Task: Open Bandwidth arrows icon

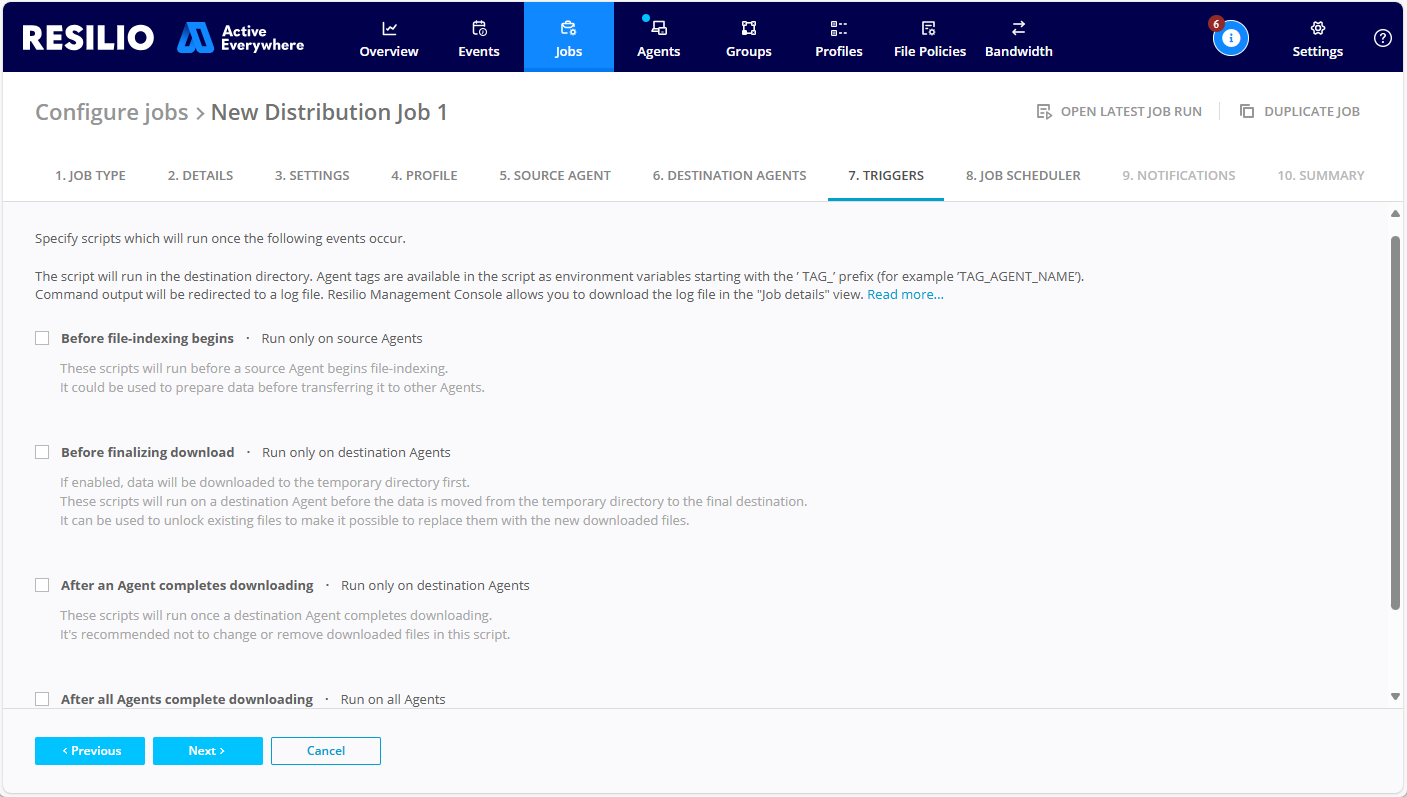Action: click(1018, 29)
